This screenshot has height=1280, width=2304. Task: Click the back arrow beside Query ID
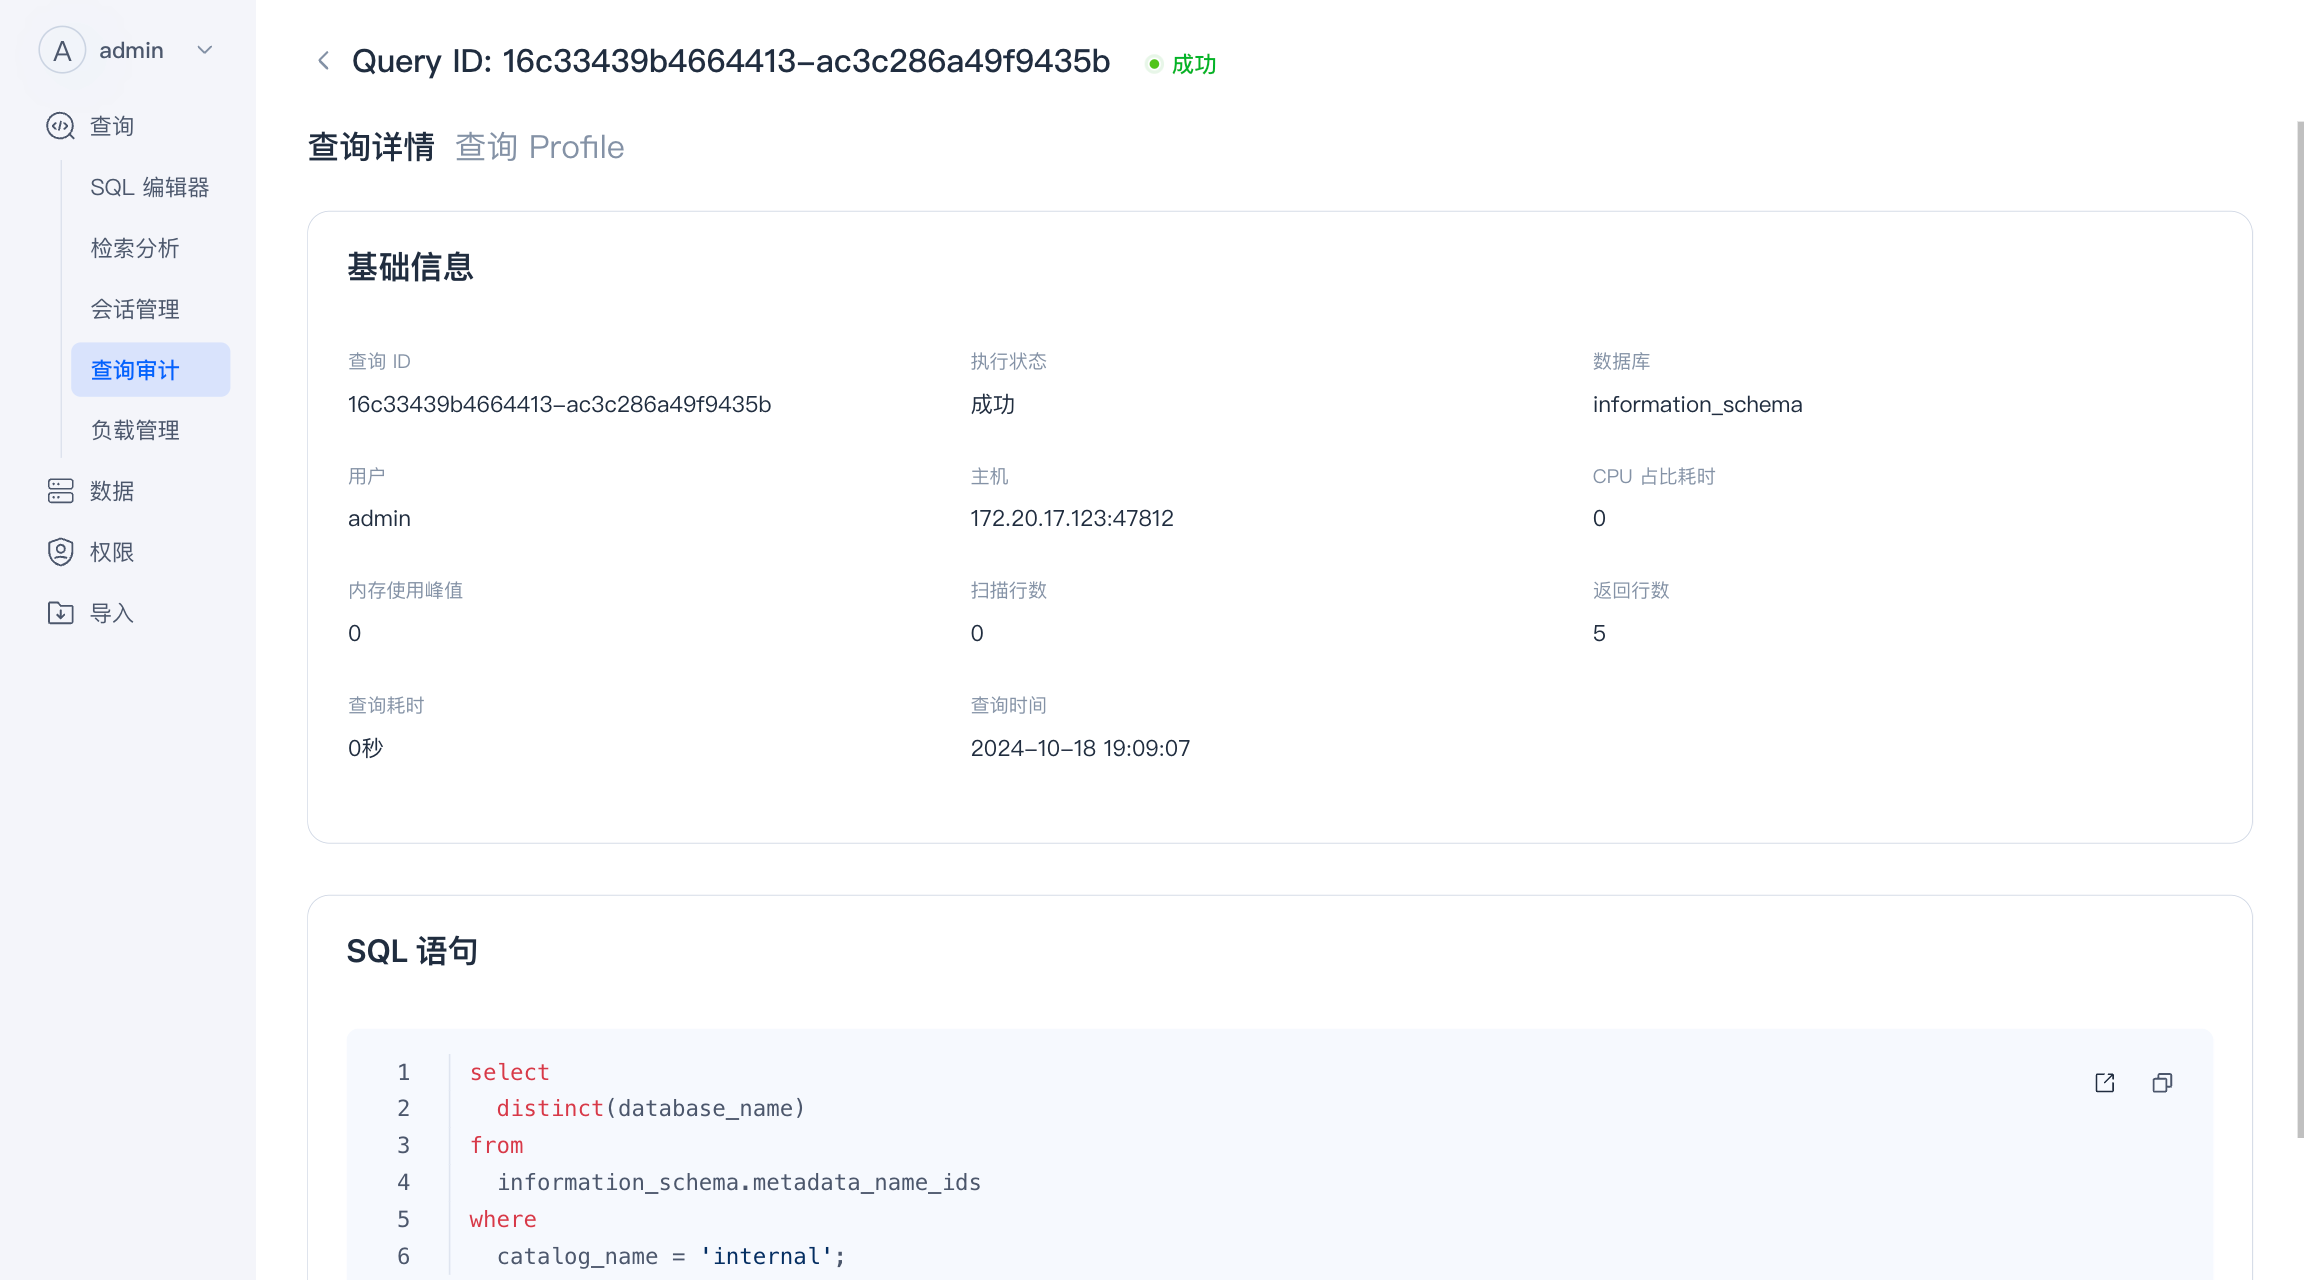[x=323, y=61]
